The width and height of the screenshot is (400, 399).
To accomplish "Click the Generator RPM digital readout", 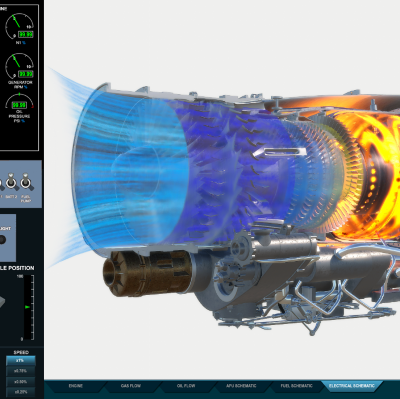I will [x=25, y=74].
